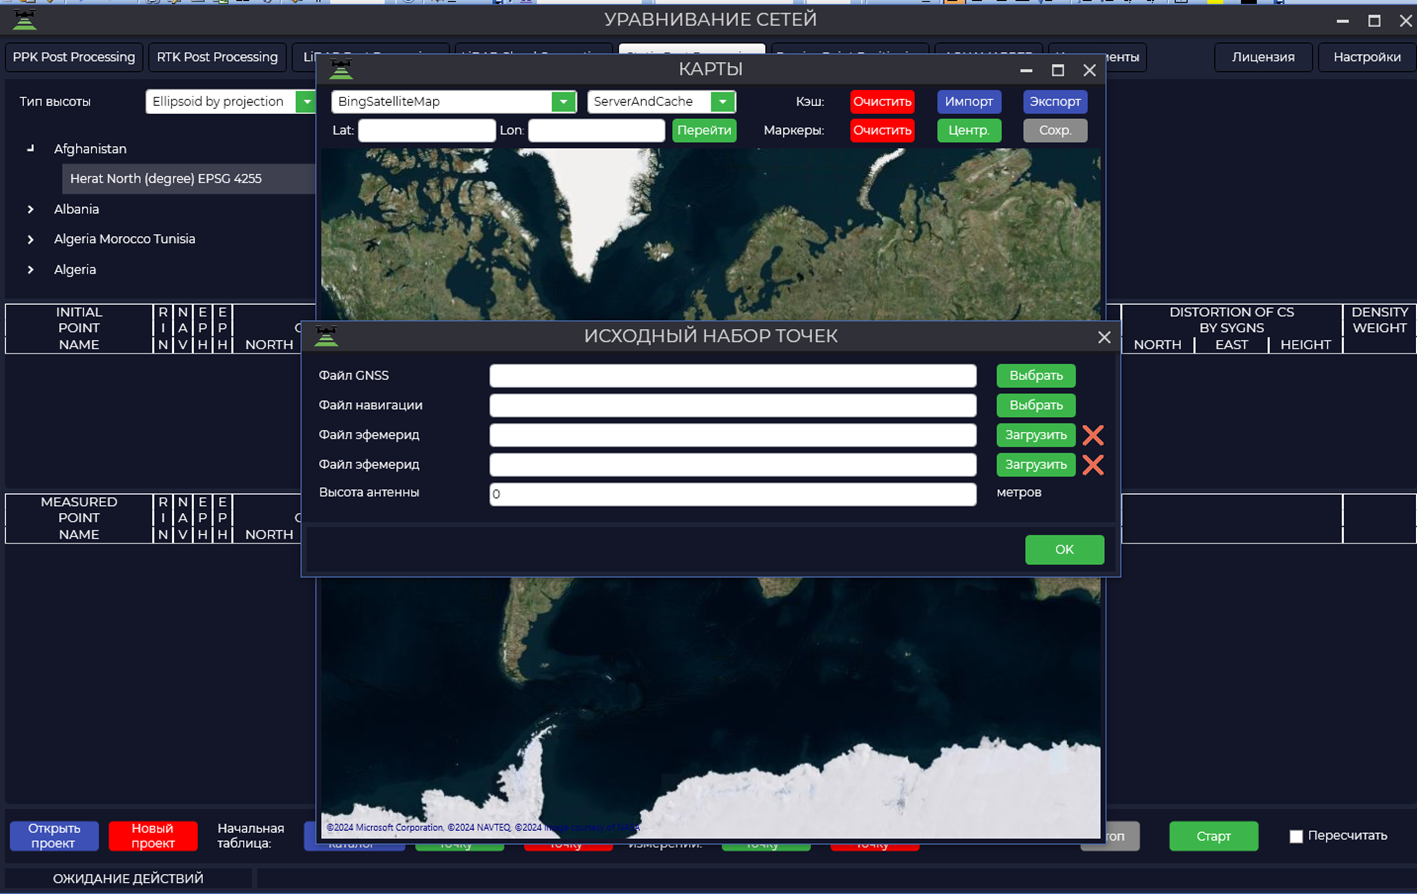This screenshot has height=895, width=1418.
Task: Click Загрузить in the second Файл эфемерид row
Action: point(1036,465)
